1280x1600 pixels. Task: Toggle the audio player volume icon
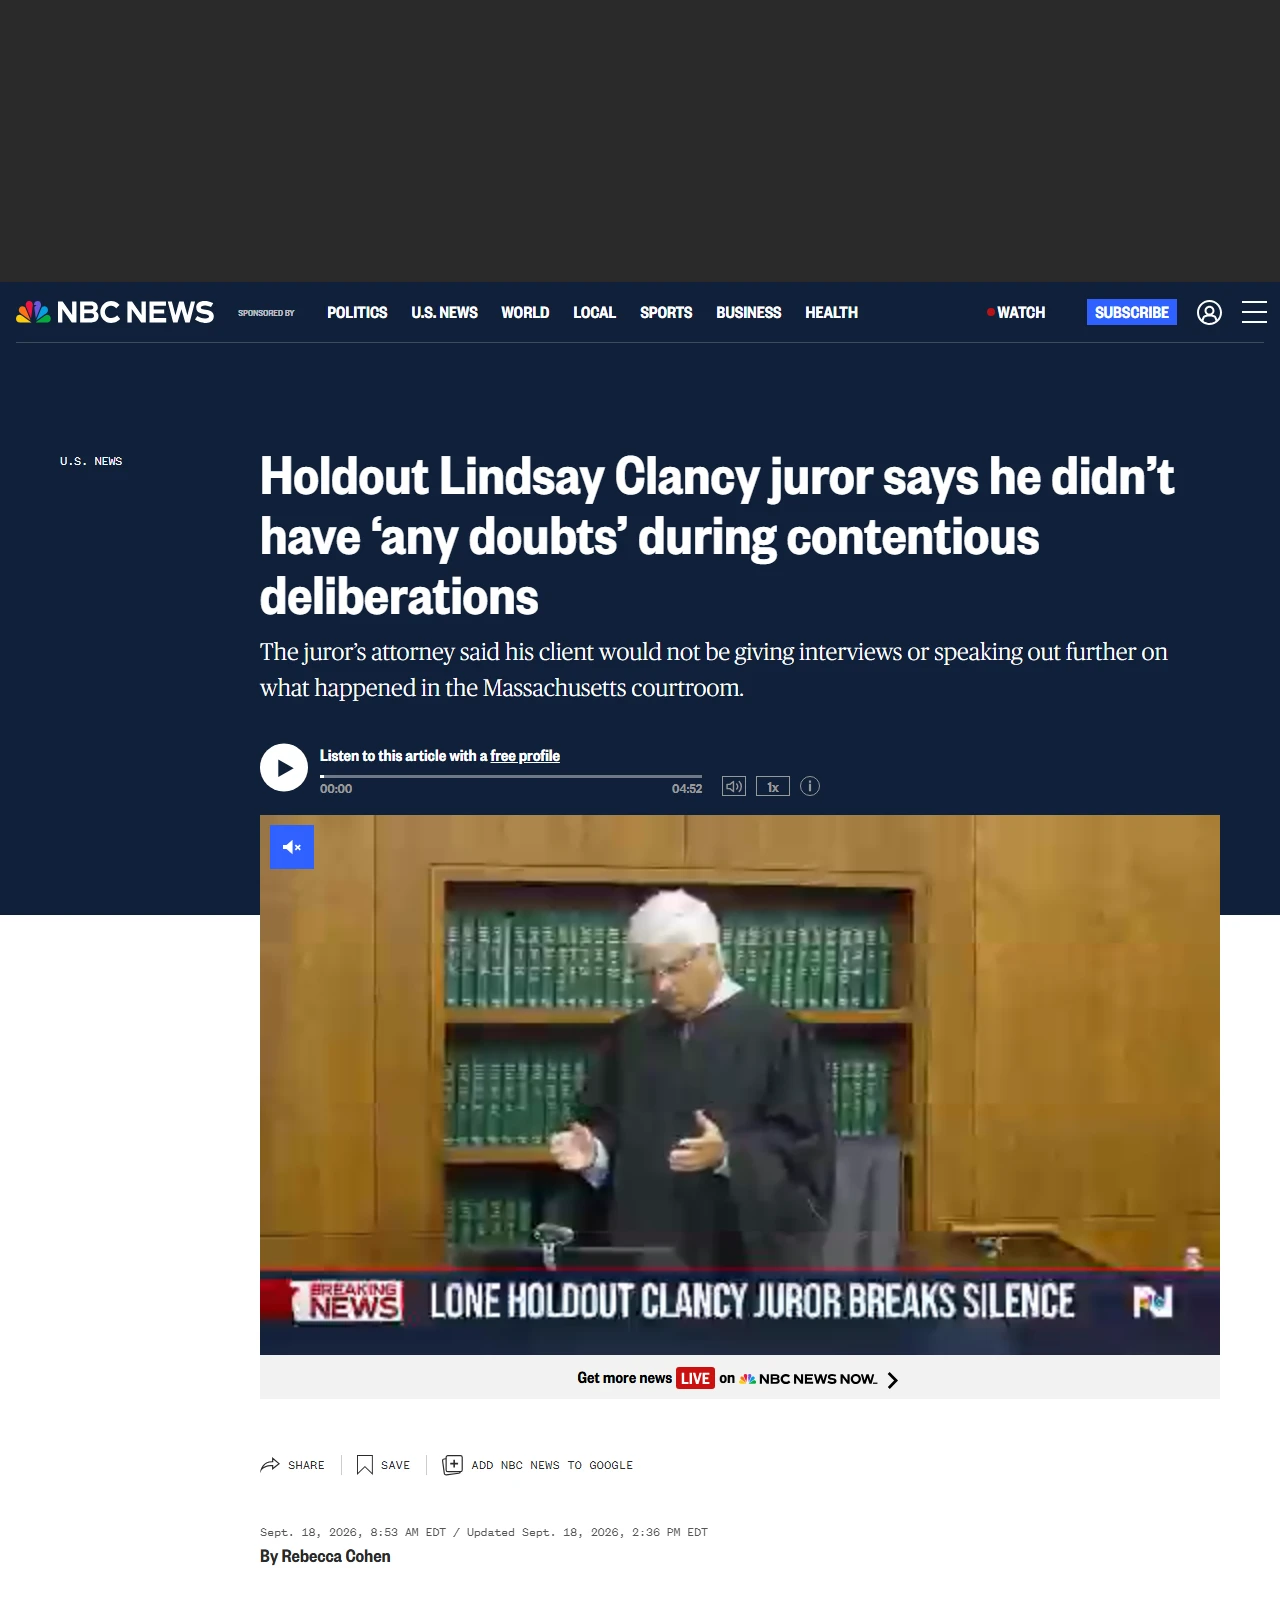pyautogui.click(x=734, y=786)
